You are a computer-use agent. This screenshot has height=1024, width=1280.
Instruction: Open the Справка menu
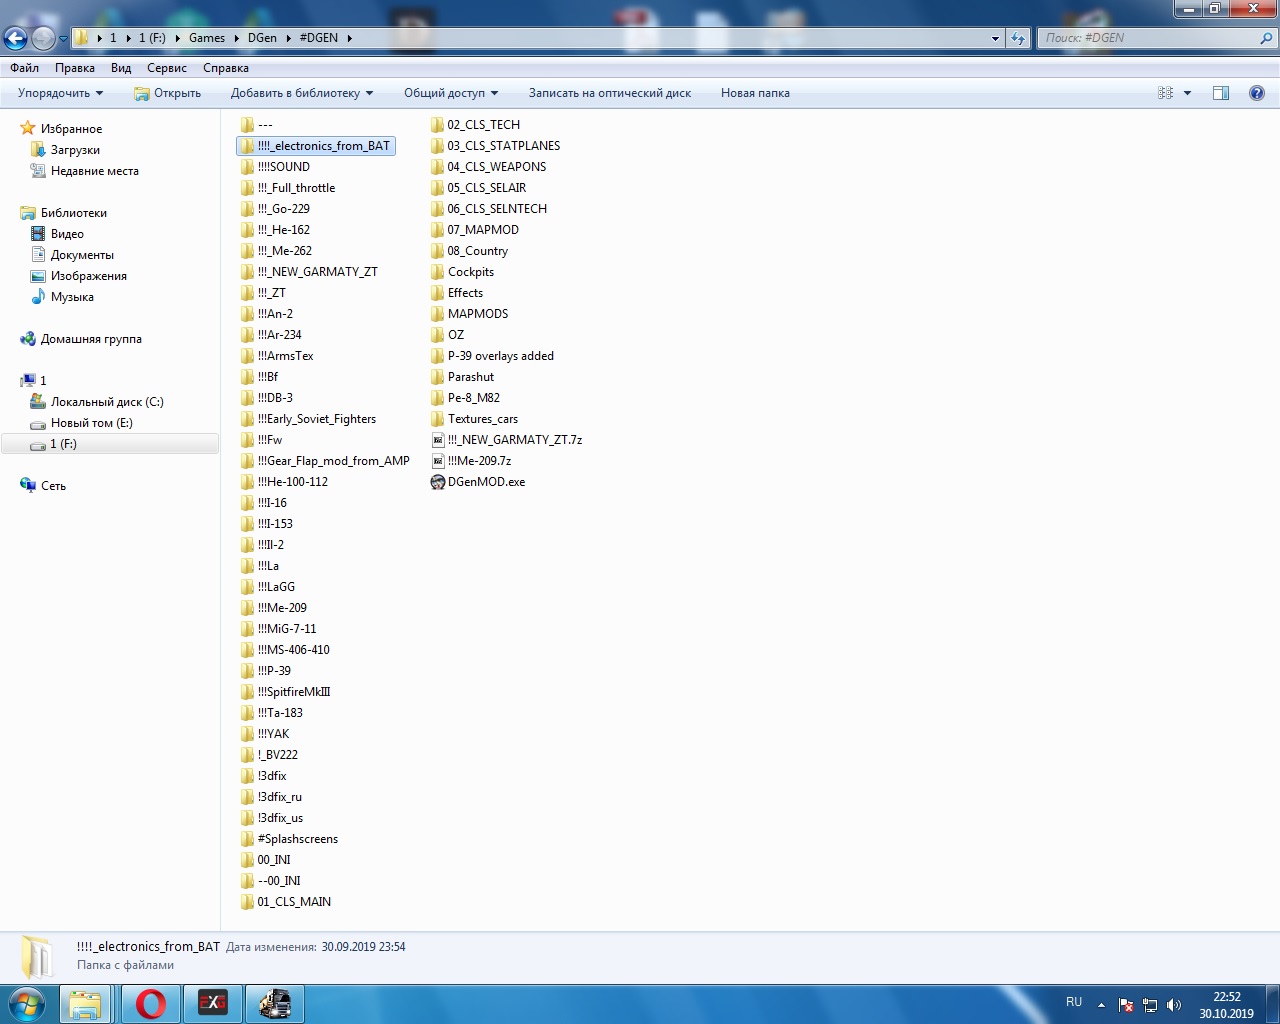click(226, 68)
